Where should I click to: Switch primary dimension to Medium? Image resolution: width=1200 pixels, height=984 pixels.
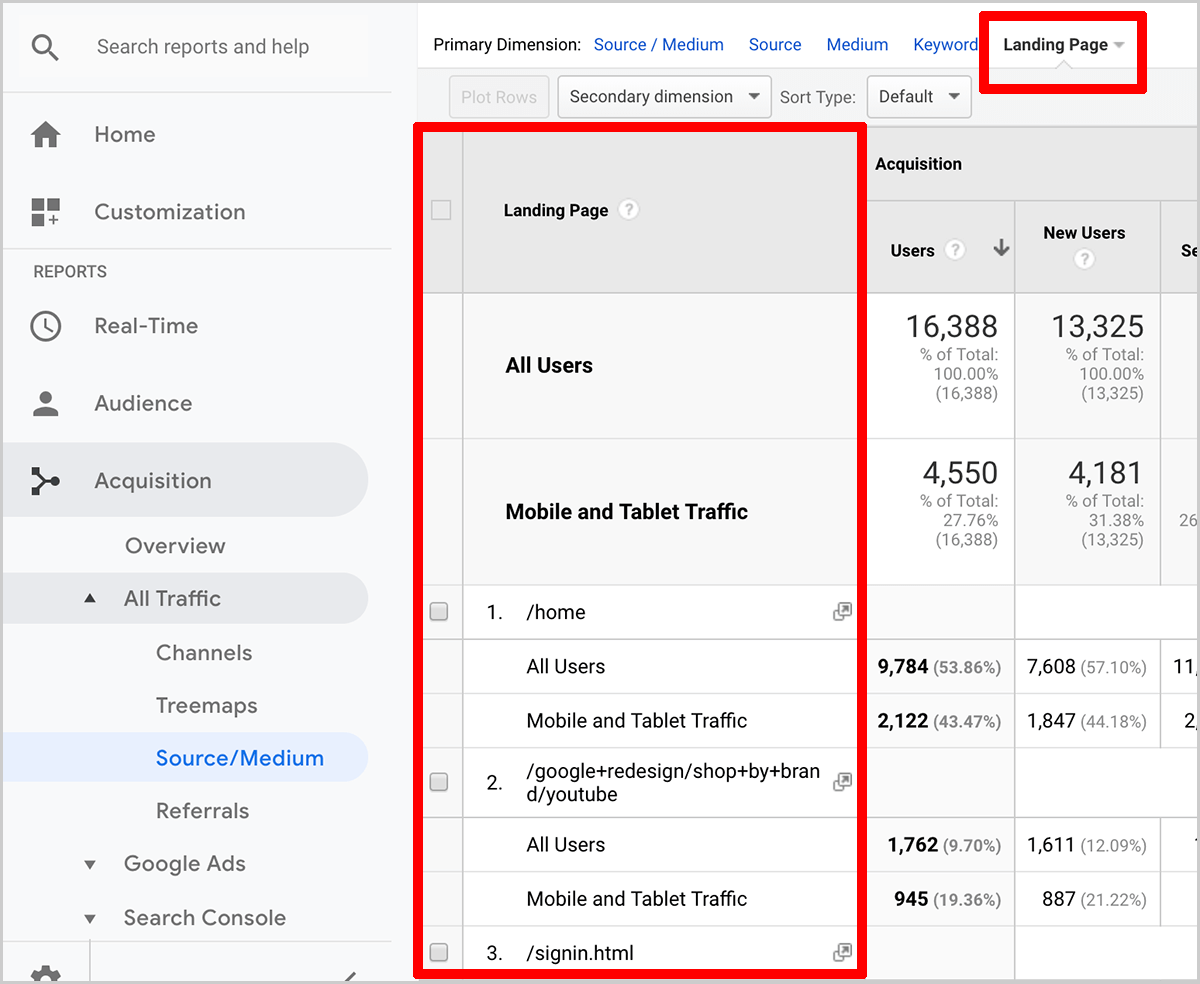point(857,45)
